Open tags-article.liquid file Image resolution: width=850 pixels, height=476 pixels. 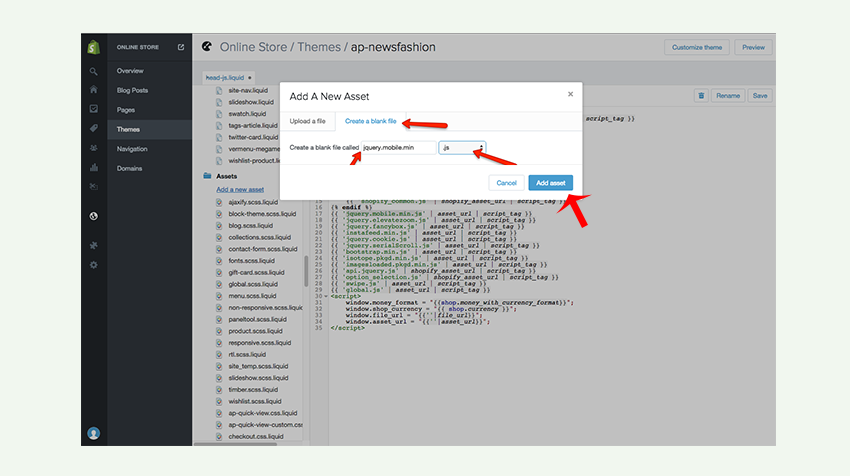point(253,125)
